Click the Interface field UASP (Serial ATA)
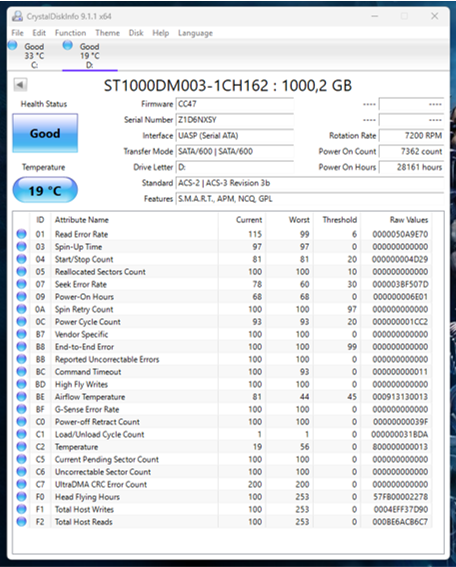Viewport: 456px width, 567px height. [x=235, y=136]
